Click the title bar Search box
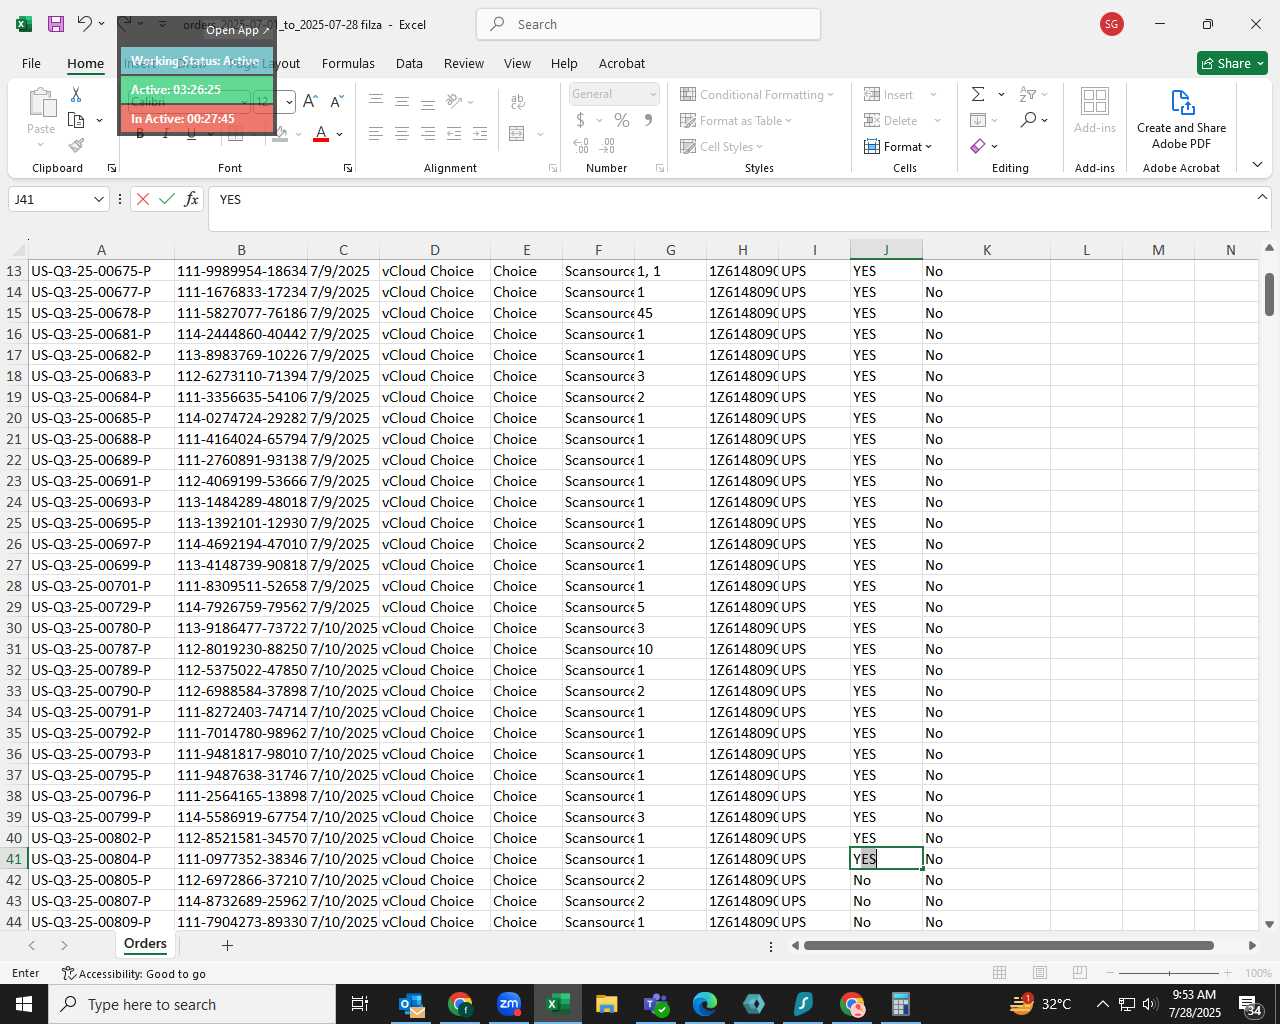Viewport: 1280px width, 1024px height. [648, 24]
